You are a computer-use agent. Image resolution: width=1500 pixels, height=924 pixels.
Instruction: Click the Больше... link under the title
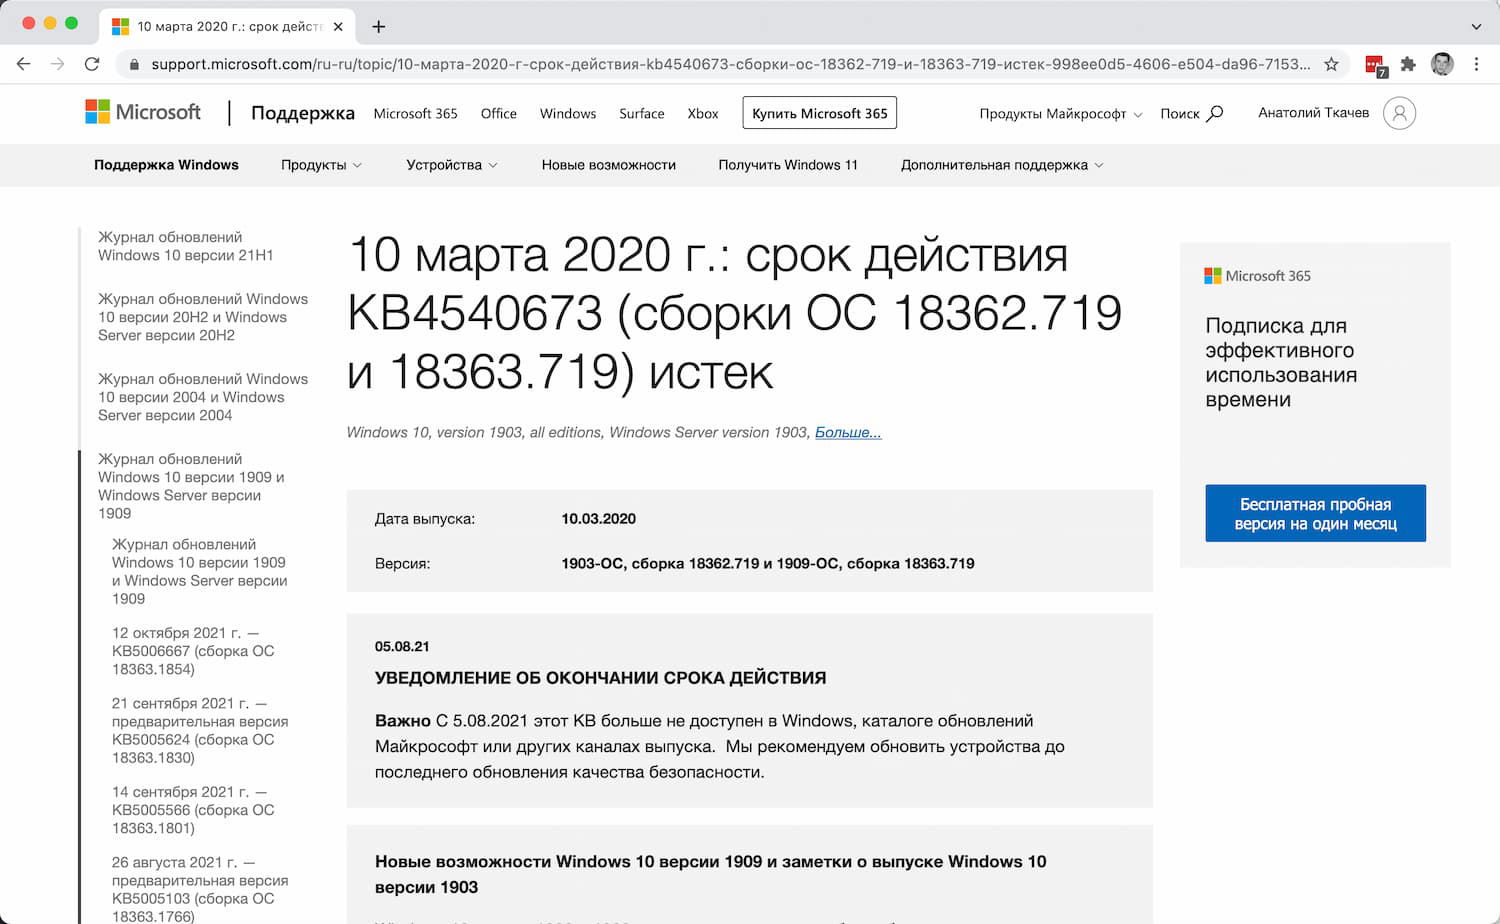coord(848,432)
